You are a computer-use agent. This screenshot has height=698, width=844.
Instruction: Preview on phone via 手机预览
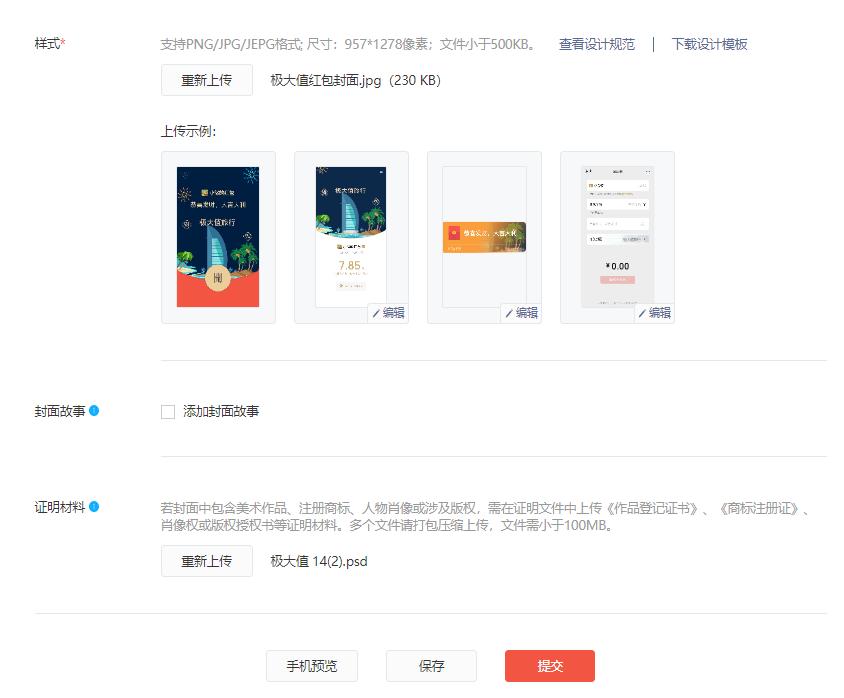click(311, 665)
